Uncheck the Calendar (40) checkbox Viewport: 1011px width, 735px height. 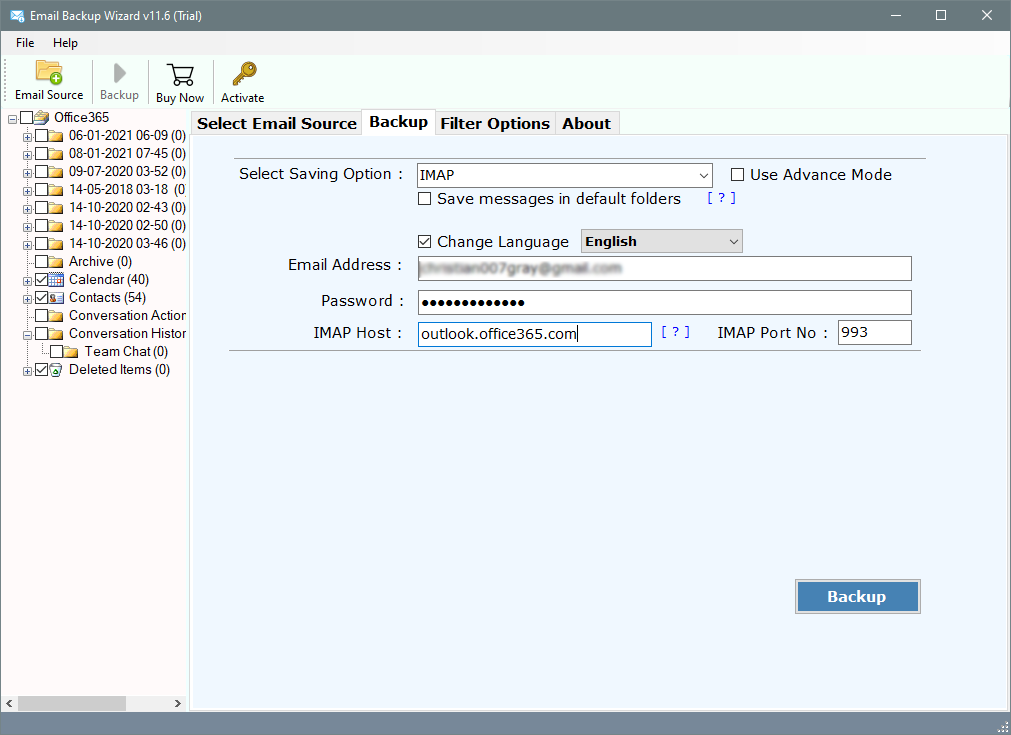point(41,280)
